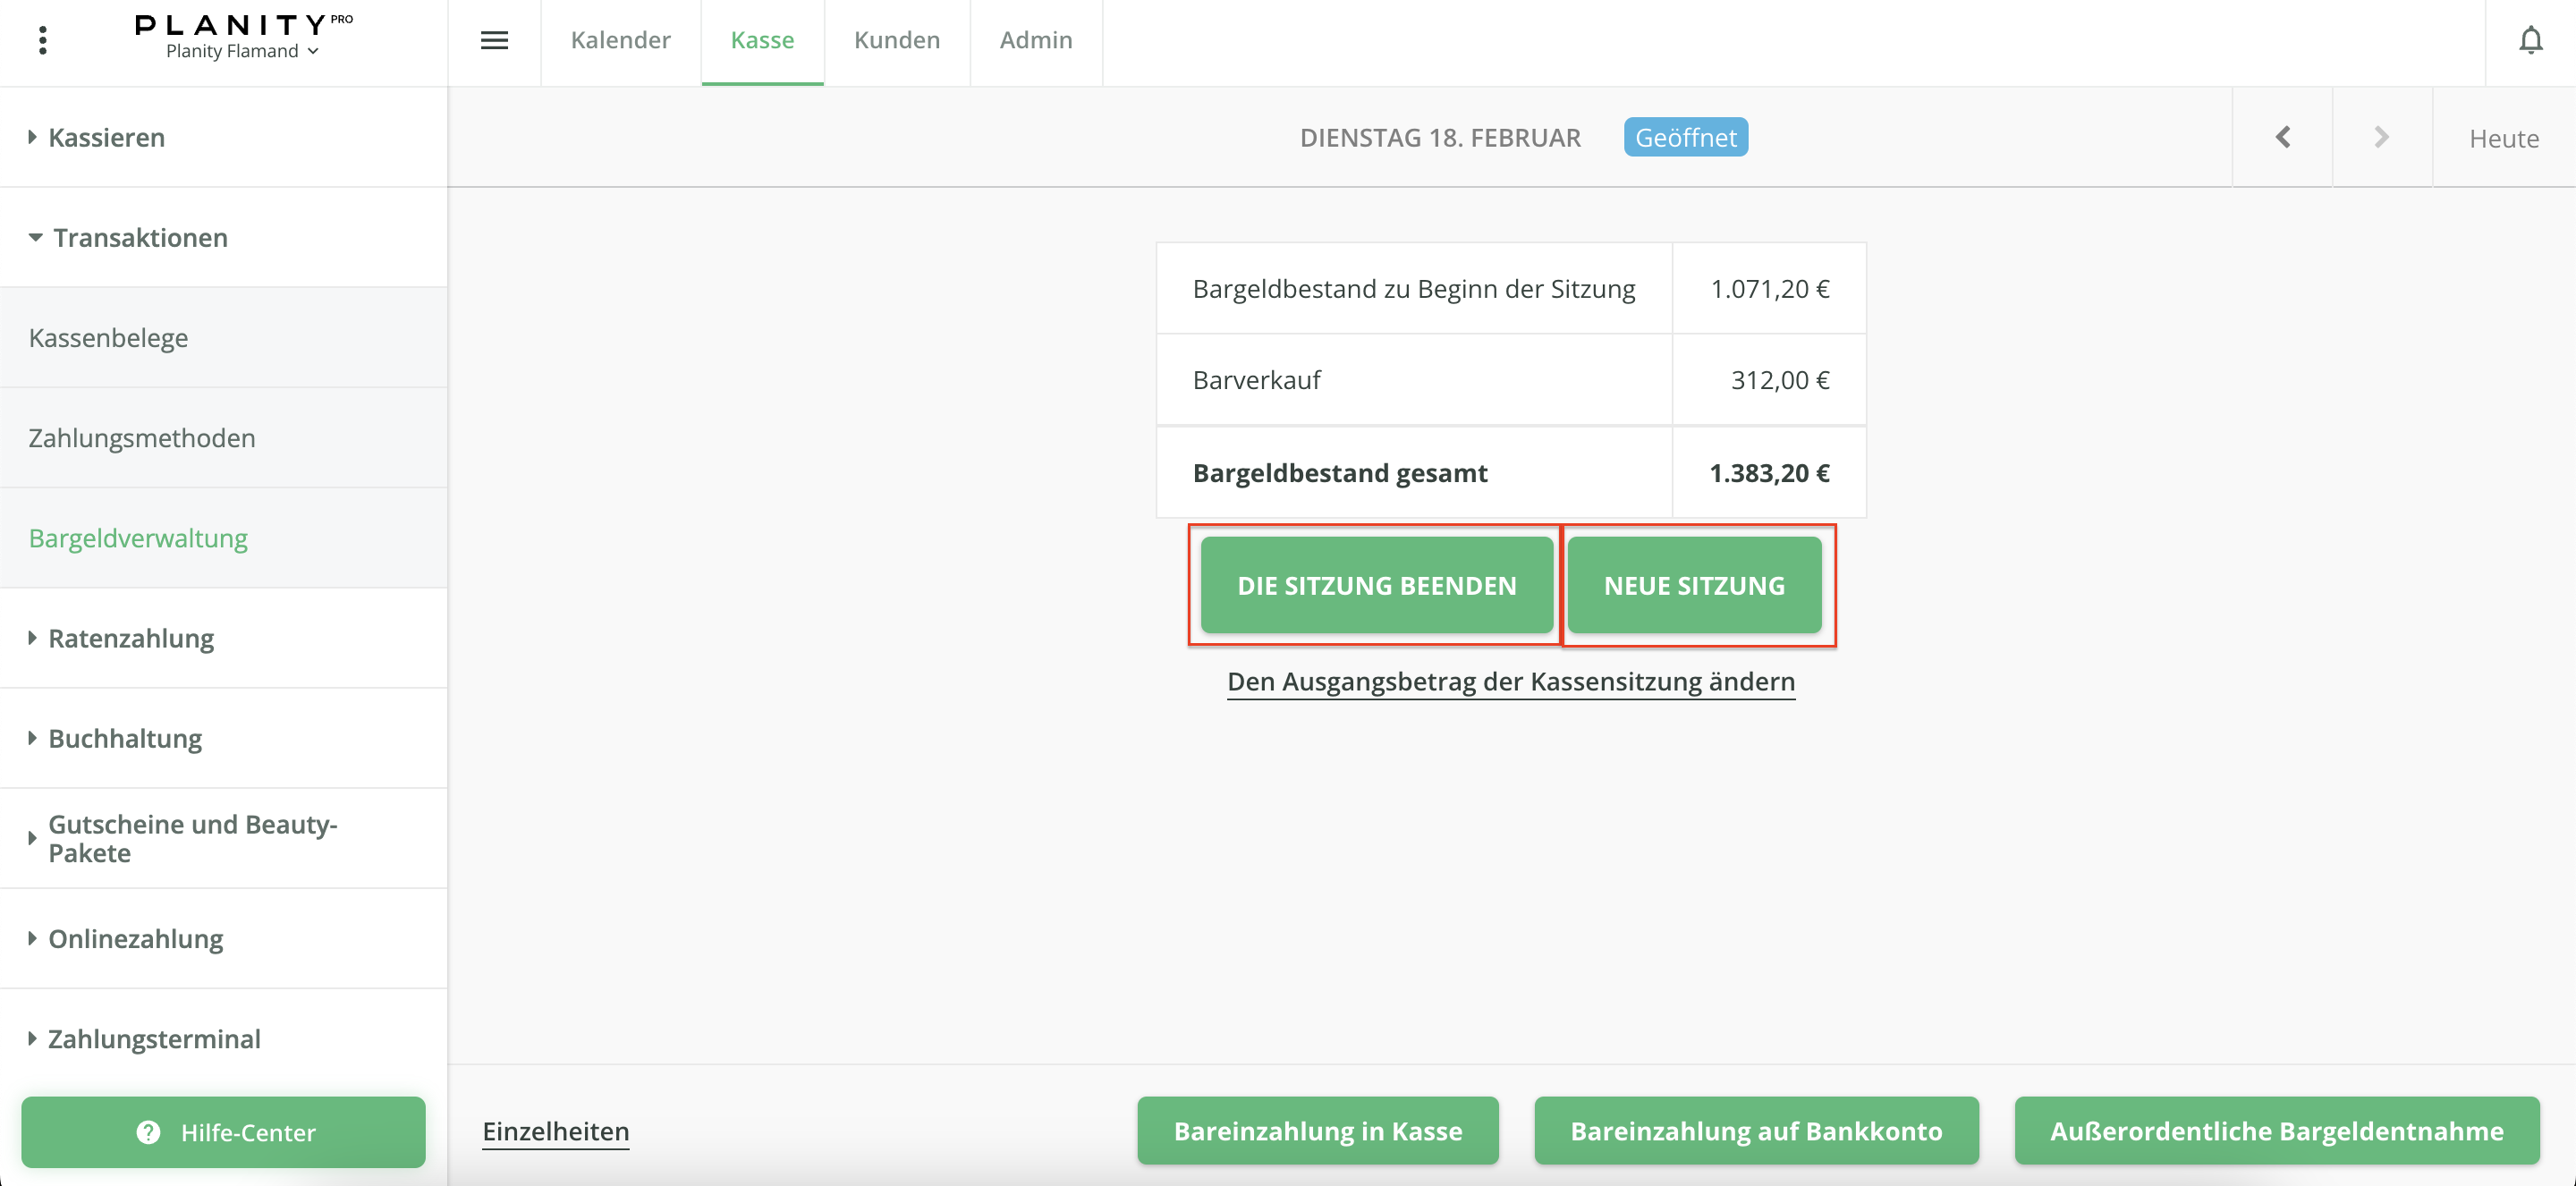Expand the Kassieren section
The width and height of the screenshot is (2576, 1186).
click(106, 137)
